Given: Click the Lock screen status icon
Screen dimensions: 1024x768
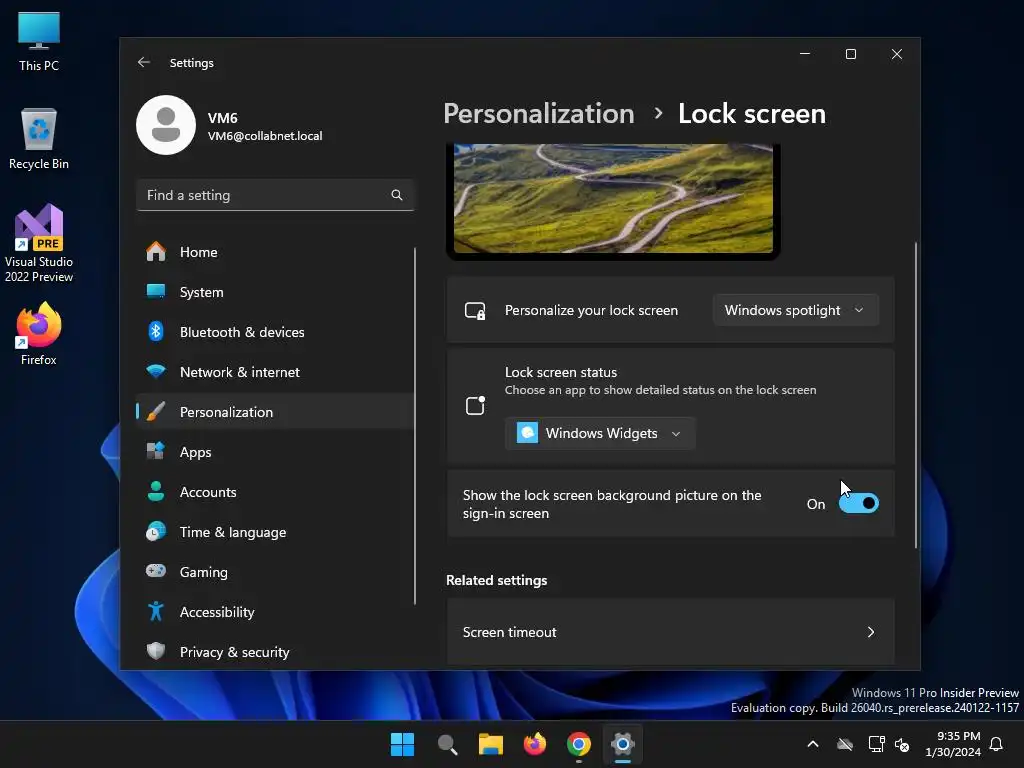Looking at the screenshot, I should coord(475,405).
